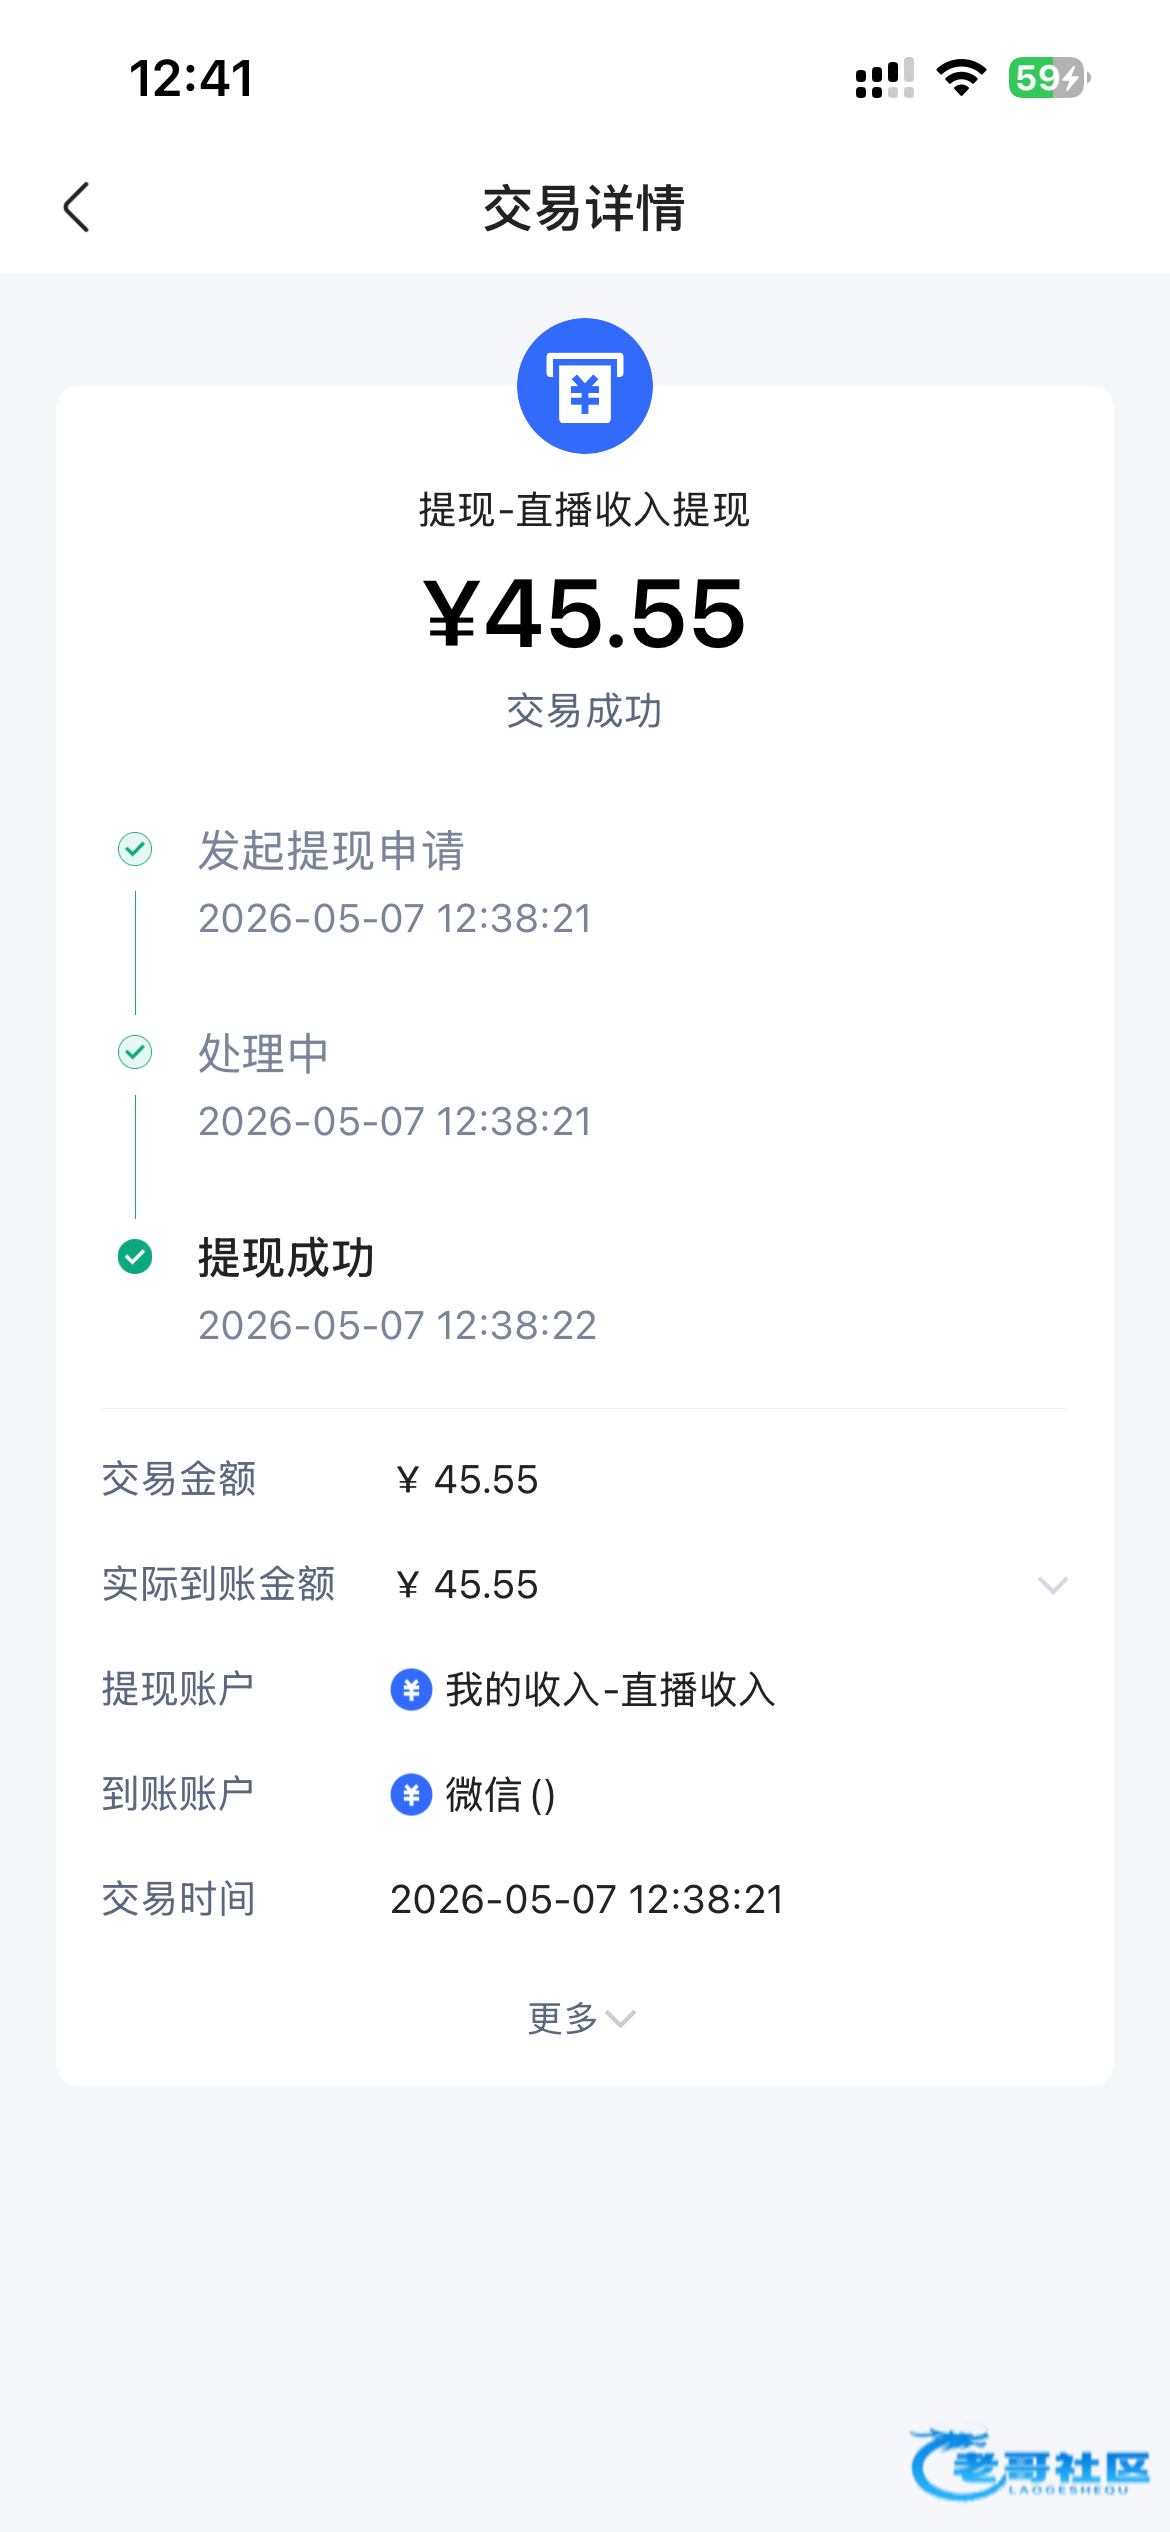Tap the yen icon beside 微信
Viewport: 1170px width, 2532px height.
(x=411, y=1795)
